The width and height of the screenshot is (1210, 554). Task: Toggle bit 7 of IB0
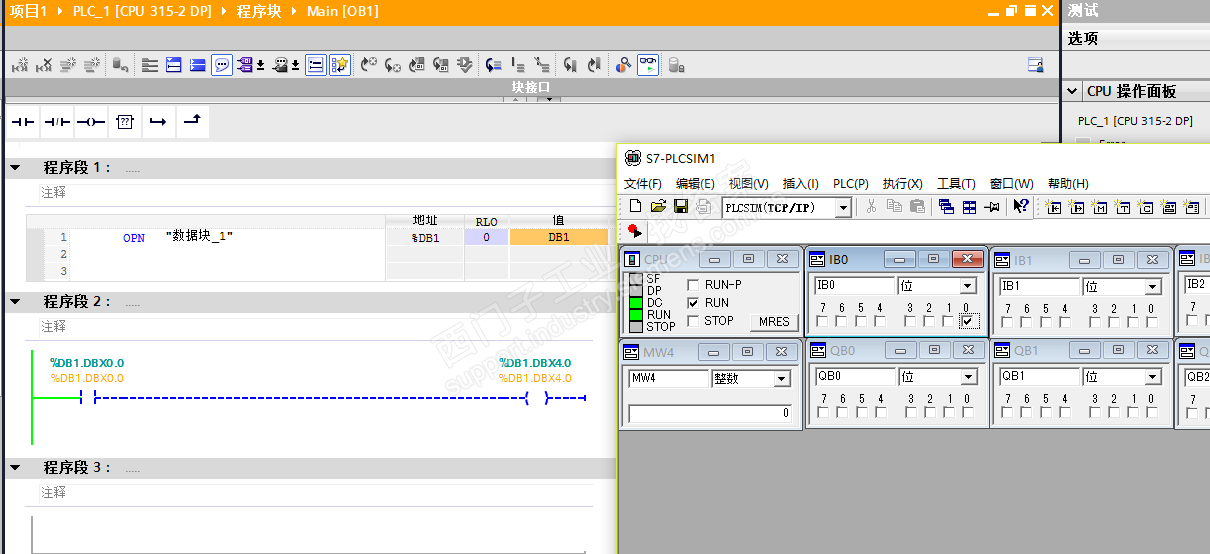pos(822,321)
